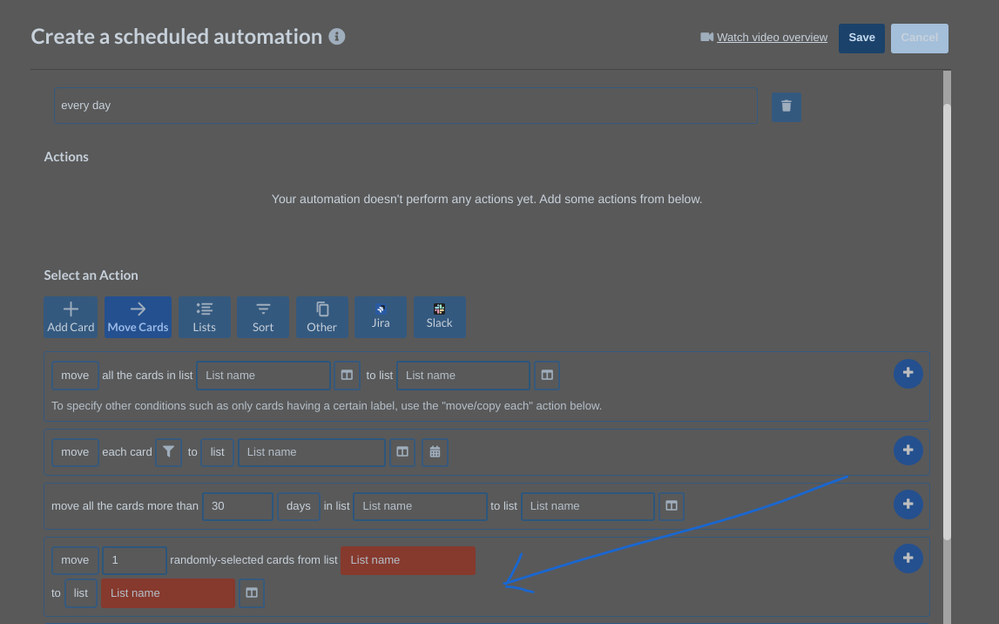Click the Save button
The image size is (999, 624).
pyautogui.click(x=861, y=38)
